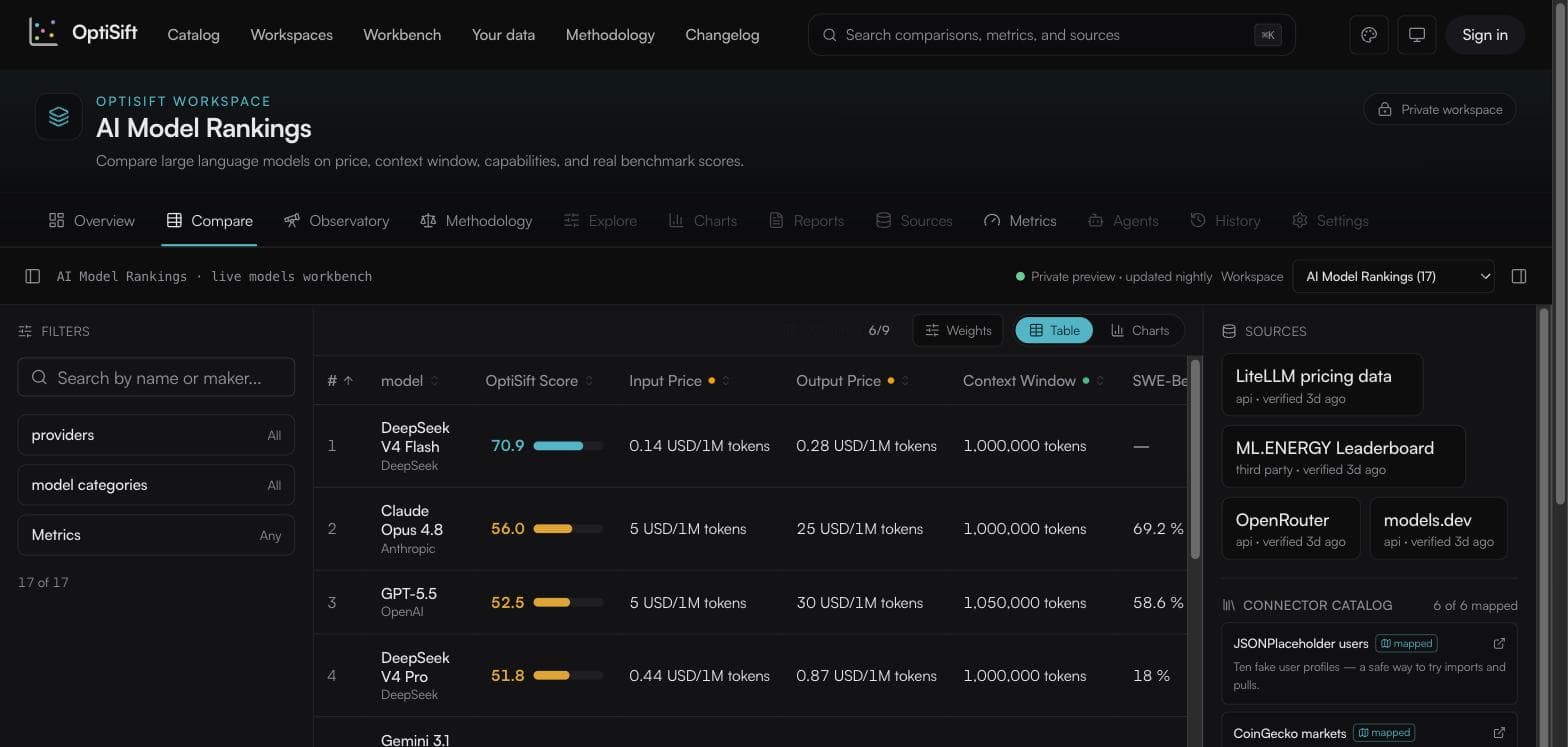Select the DeepSeek V4 Flash model name

pos(415,436)
